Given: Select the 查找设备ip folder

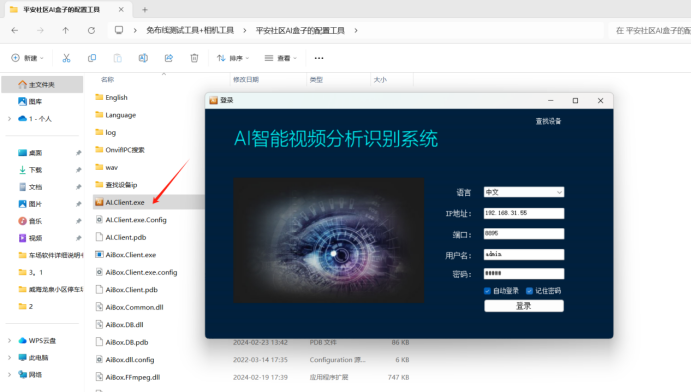Looking at the screenshot, I should pos(121,185).
